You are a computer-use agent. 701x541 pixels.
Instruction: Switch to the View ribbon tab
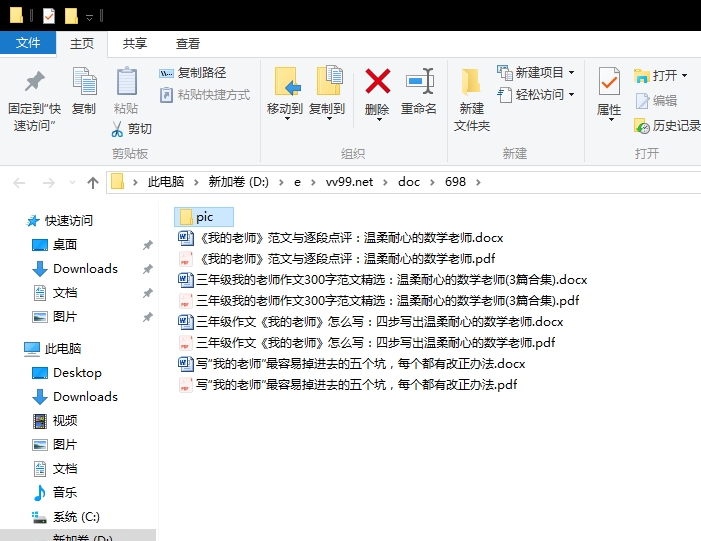(187, 44)
